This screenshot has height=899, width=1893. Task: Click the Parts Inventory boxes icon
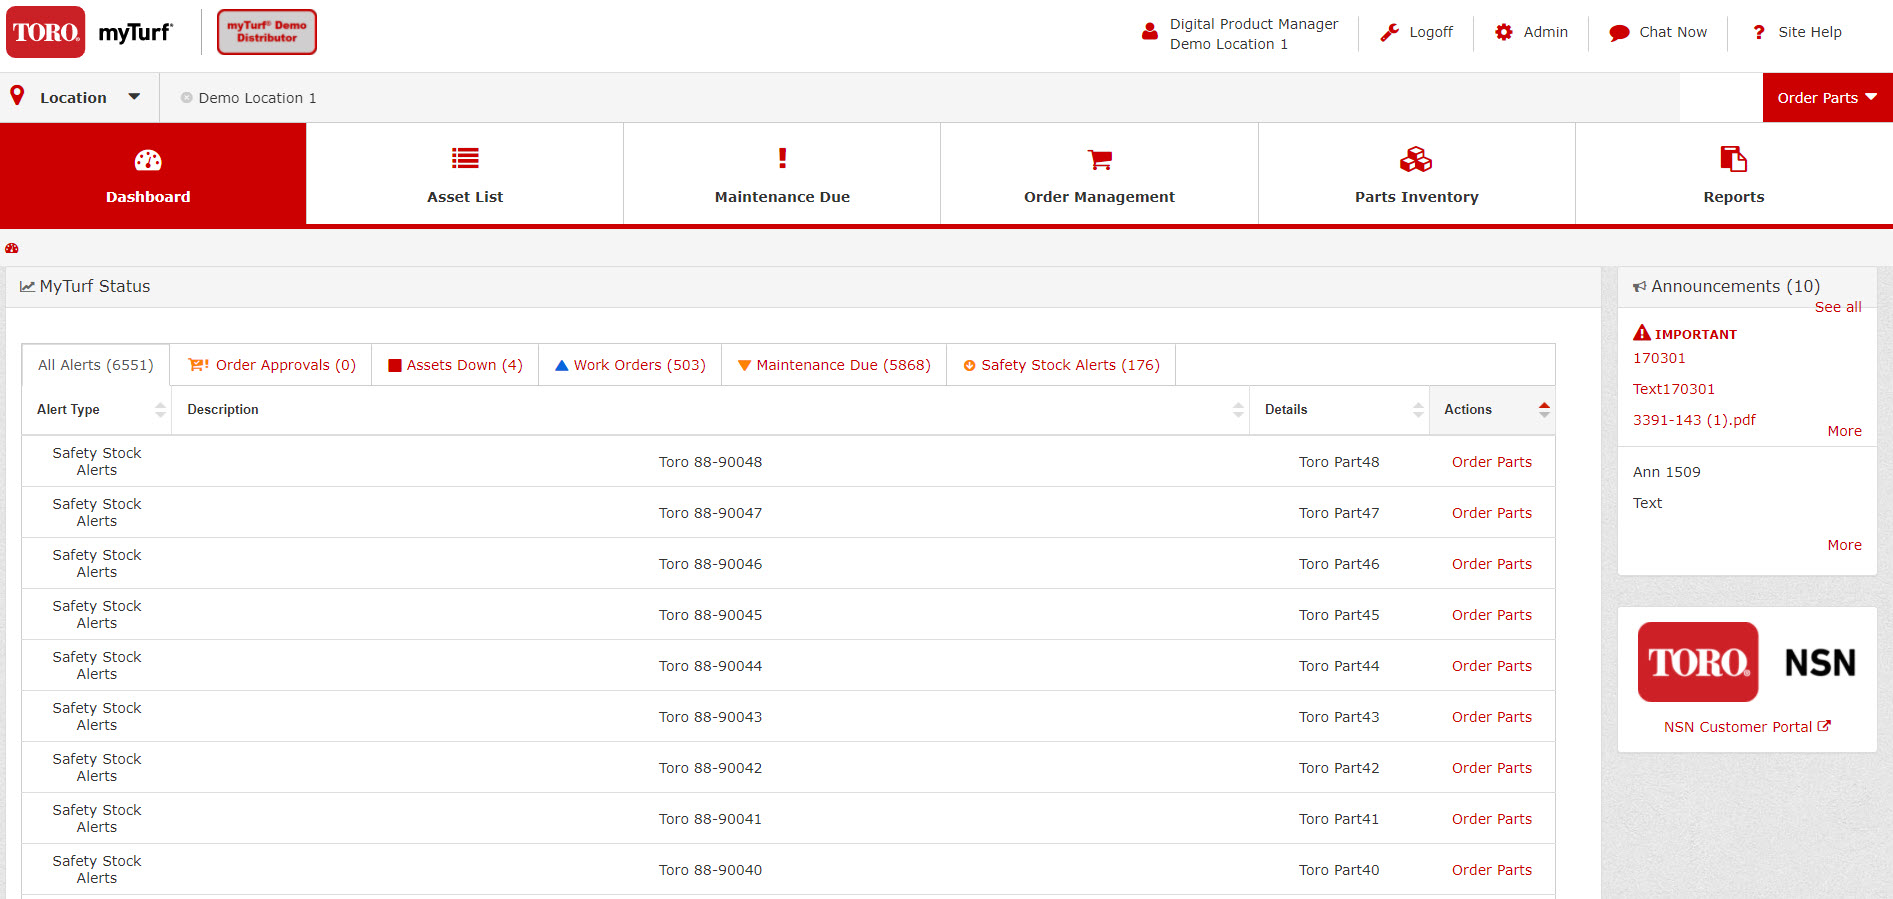click(x=1416, y=159)
